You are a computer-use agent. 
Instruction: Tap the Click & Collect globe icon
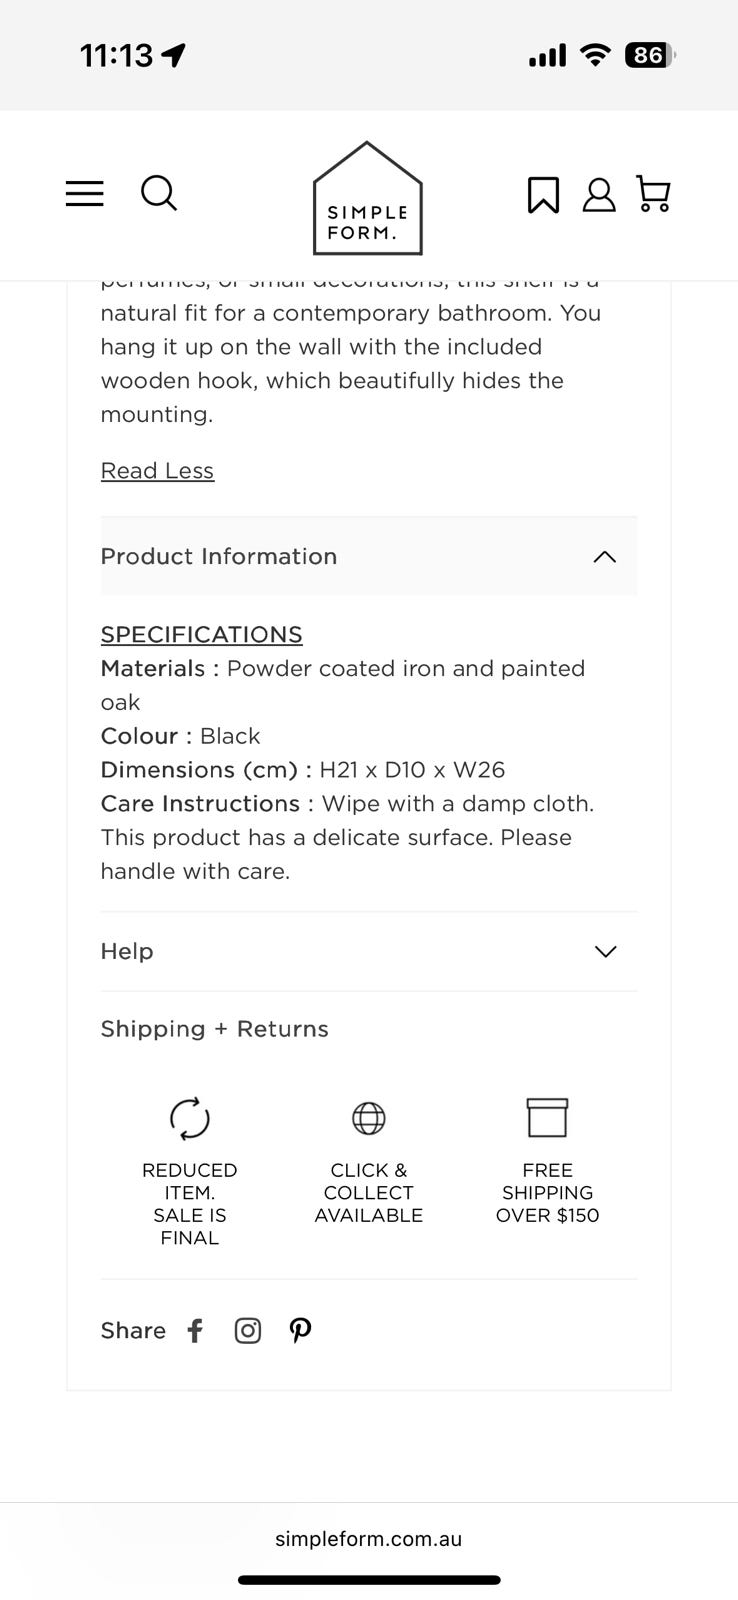[369, 1118]
